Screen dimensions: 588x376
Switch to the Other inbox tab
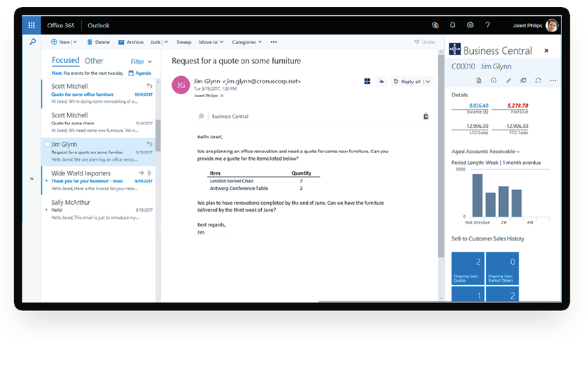click(94, 61)
